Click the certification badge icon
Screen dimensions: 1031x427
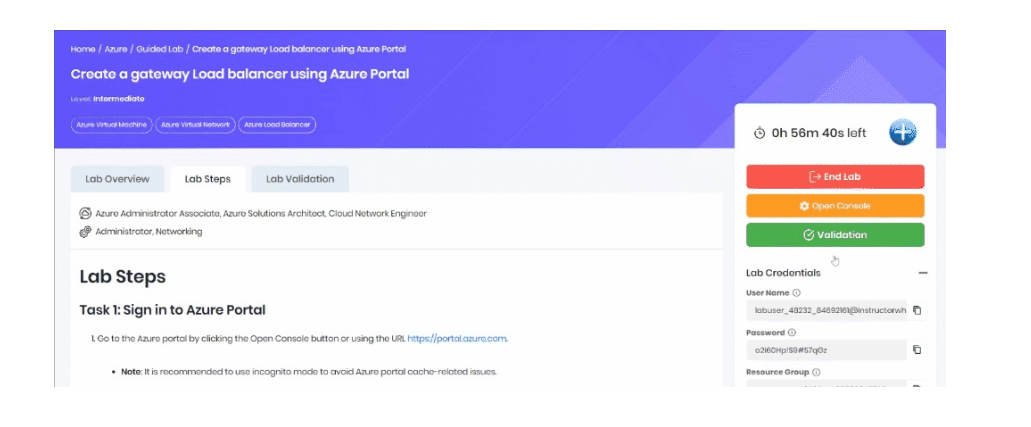[85, 213]
